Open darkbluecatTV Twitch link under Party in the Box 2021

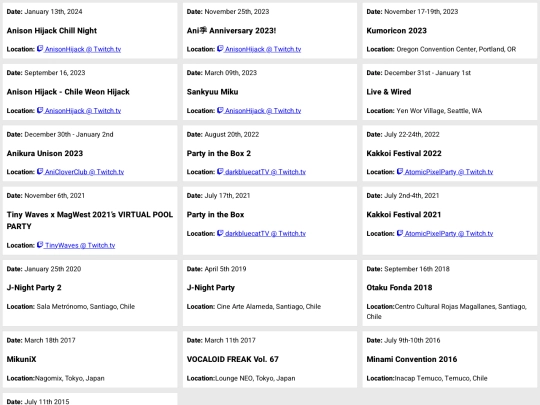[x=261, y=233]
